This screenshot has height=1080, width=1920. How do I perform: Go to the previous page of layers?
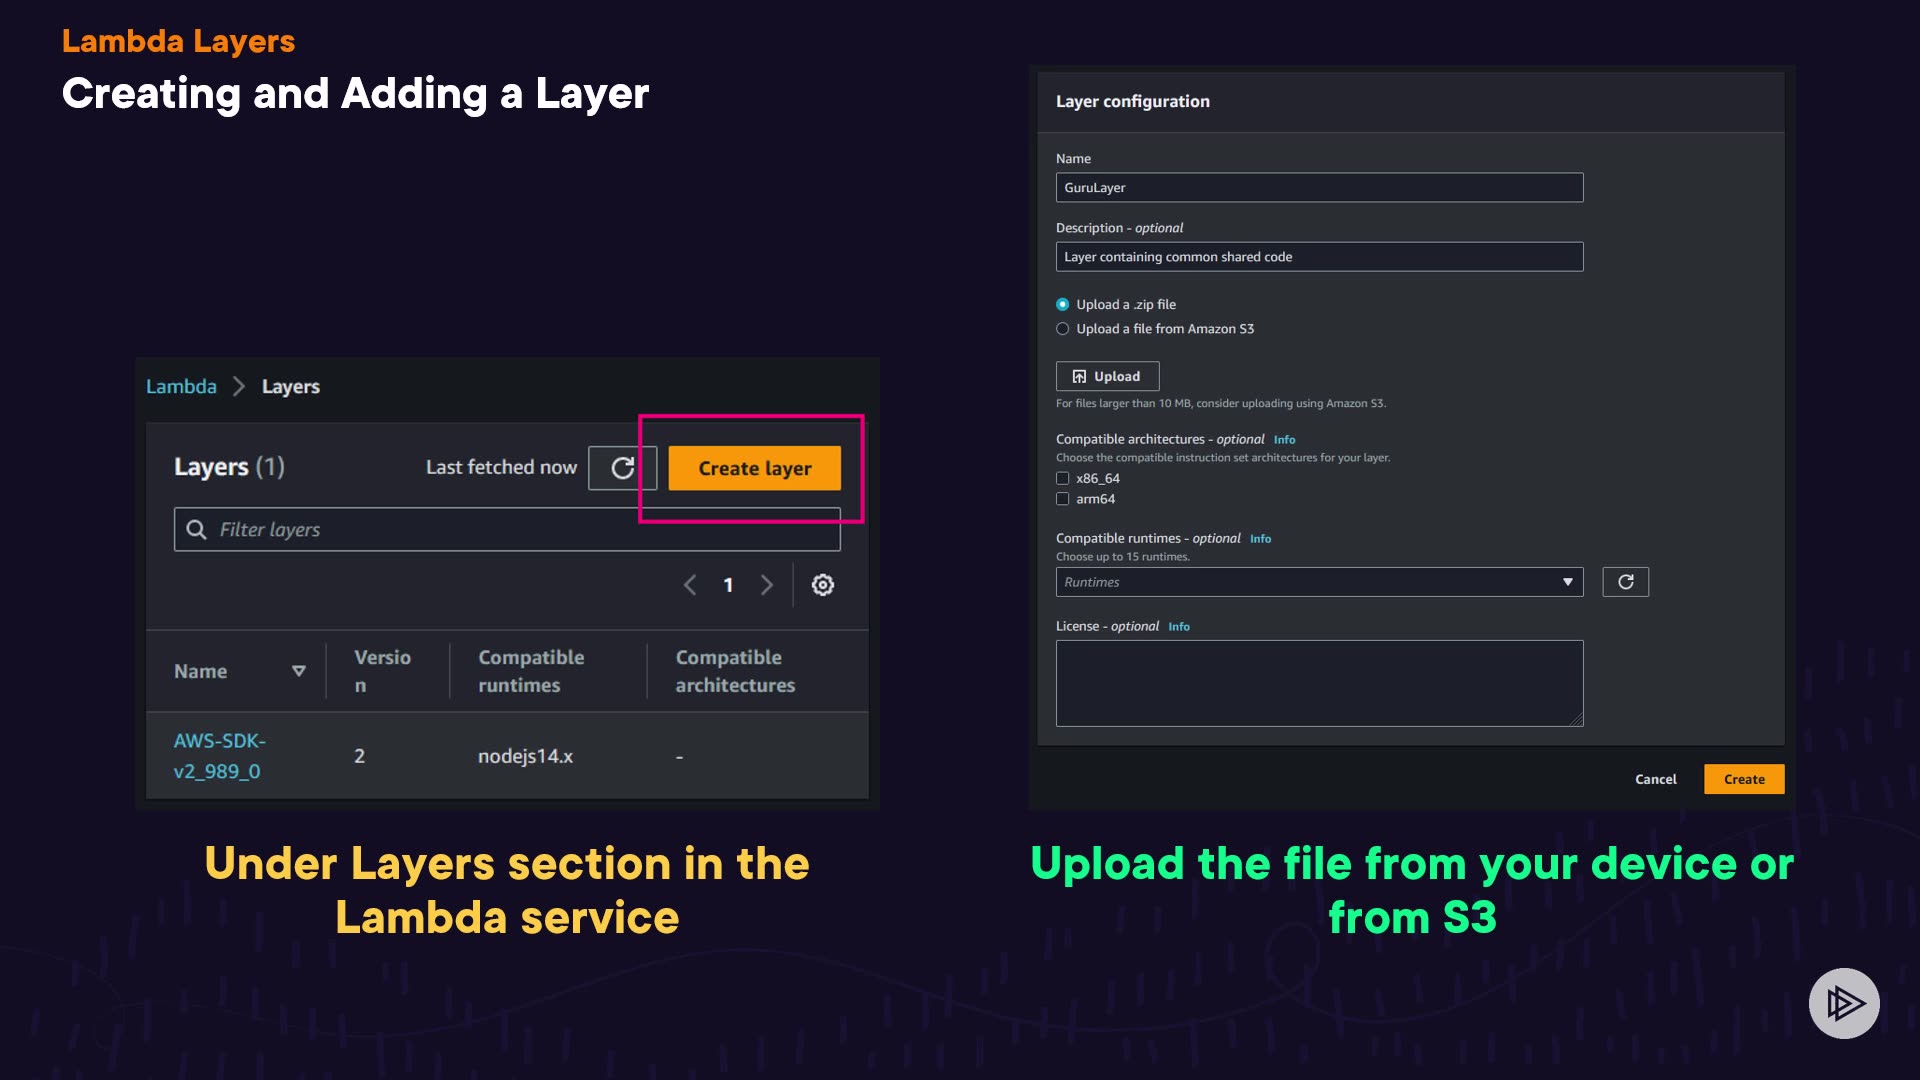pos(690,585)
